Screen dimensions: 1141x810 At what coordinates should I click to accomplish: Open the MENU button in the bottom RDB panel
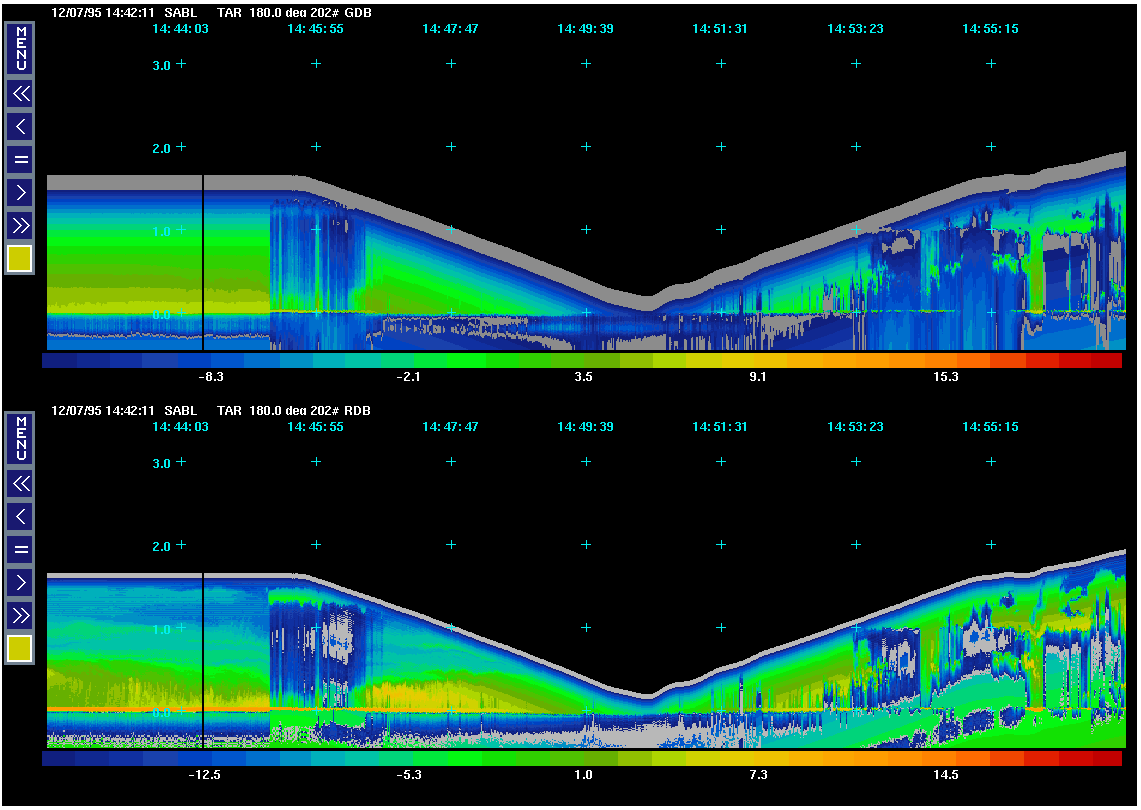point(20,439)
